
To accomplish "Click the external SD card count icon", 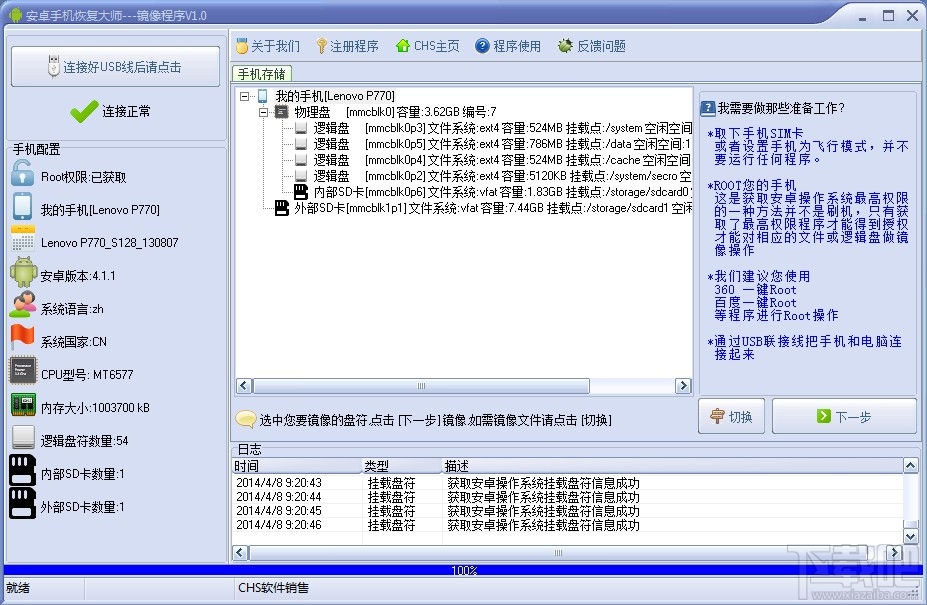I will click(x=22, y=504).
